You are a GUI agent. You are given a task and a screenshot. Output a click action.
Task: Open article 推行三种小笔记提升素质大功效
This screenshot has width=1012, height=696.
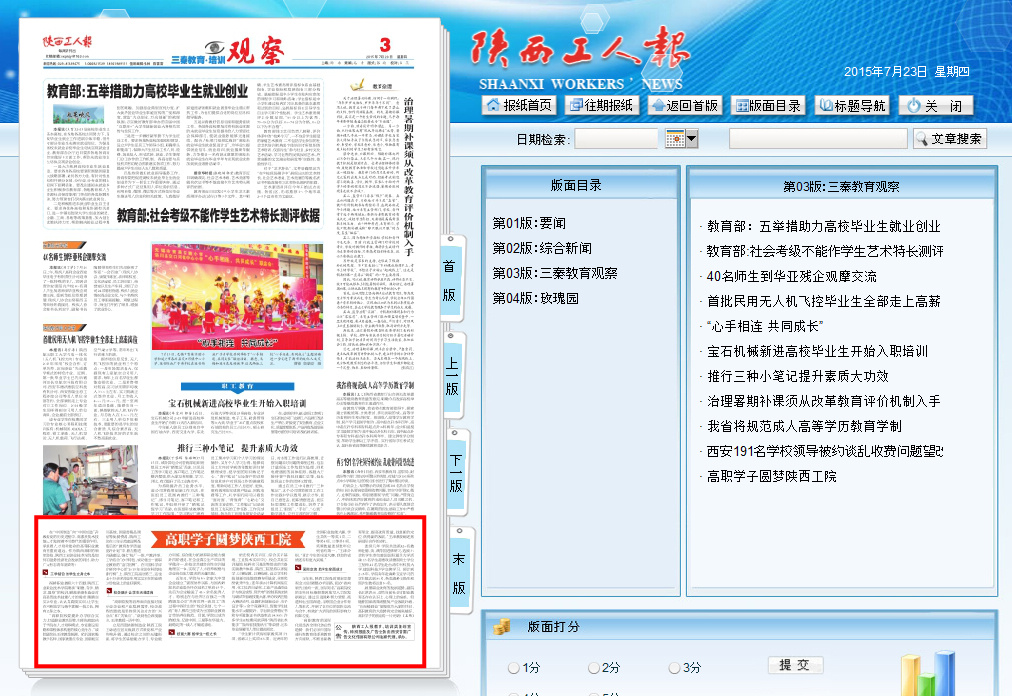798,376
